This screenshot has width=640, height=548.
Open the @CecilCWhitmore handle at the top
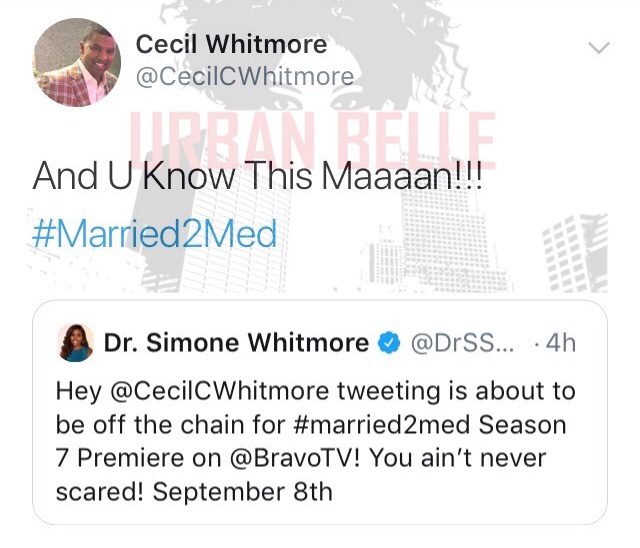[244, 76]
